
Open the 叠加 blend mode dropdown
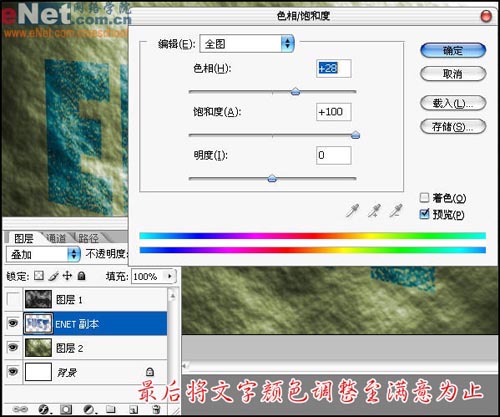(x=43, y=255)
